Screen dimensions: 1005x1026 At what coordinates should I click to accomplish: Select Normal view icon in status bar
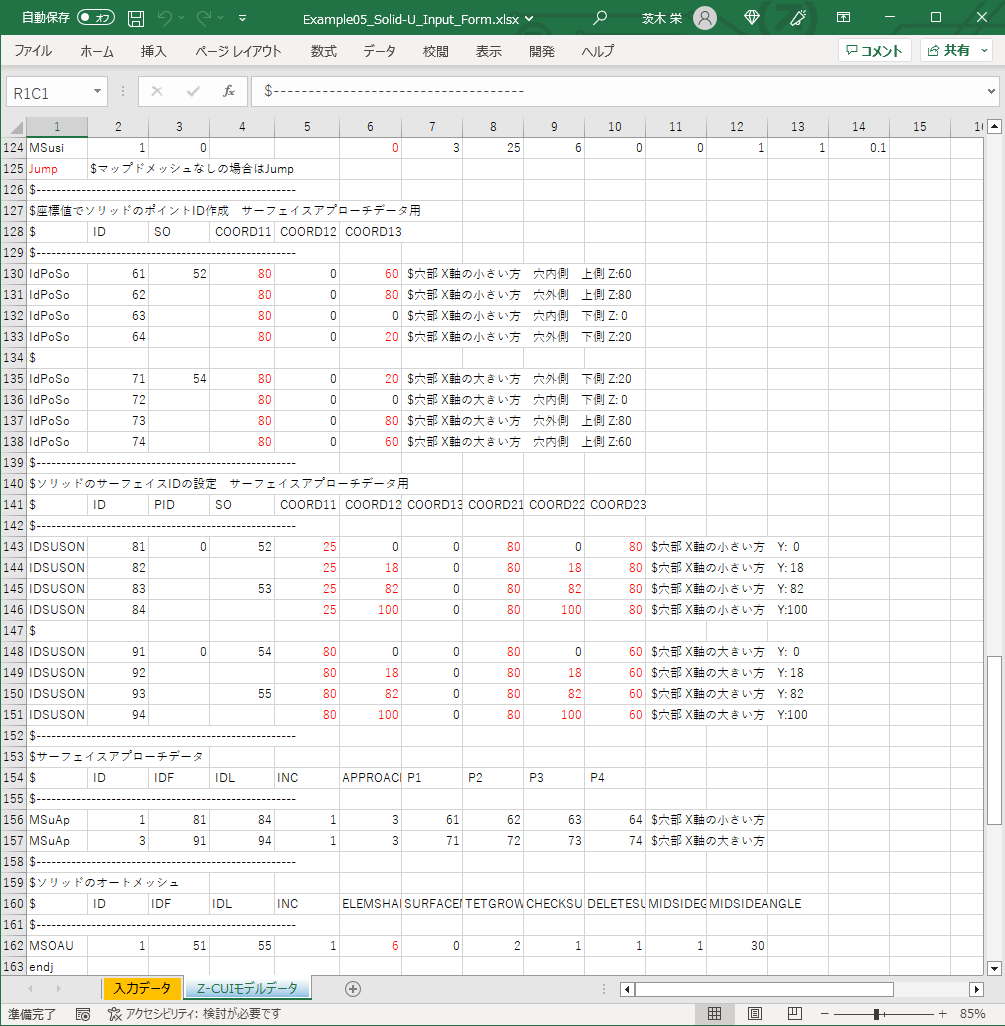pyautogui.click(x=715, y=1013)
